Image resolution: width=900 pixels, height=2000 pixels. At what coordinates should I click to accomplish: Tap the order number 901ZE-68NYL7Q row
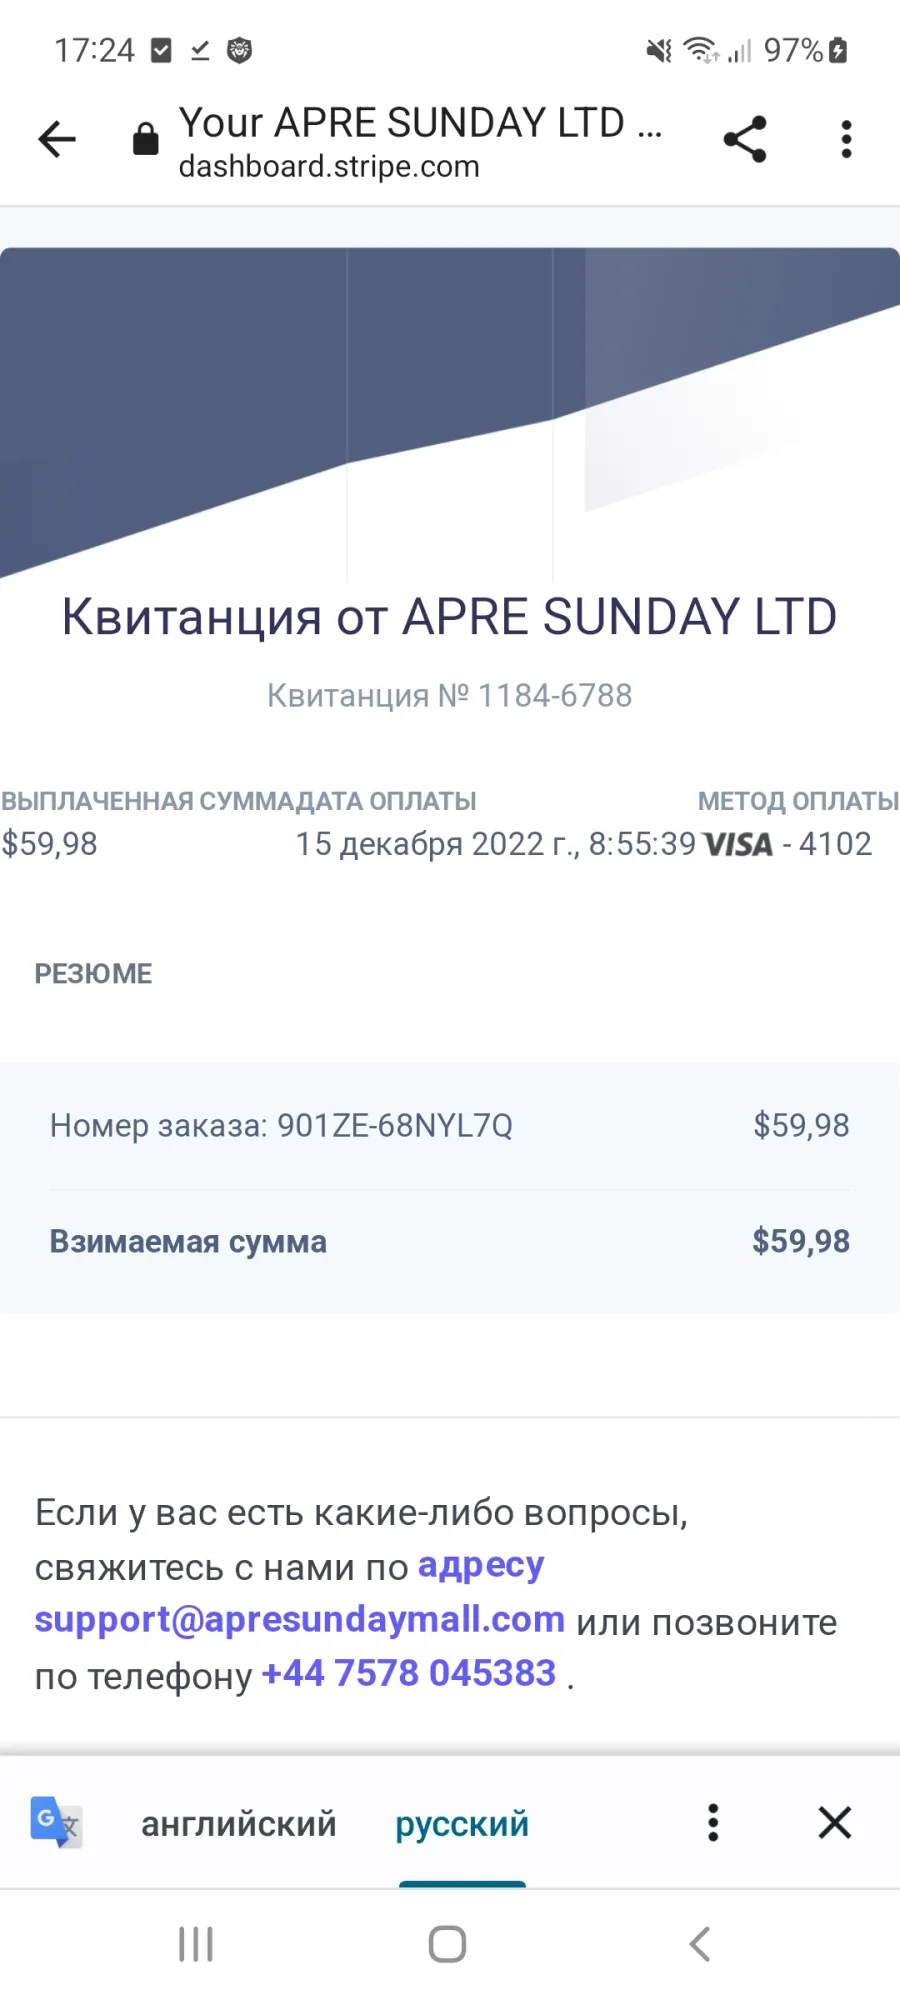coord(450,1126)
